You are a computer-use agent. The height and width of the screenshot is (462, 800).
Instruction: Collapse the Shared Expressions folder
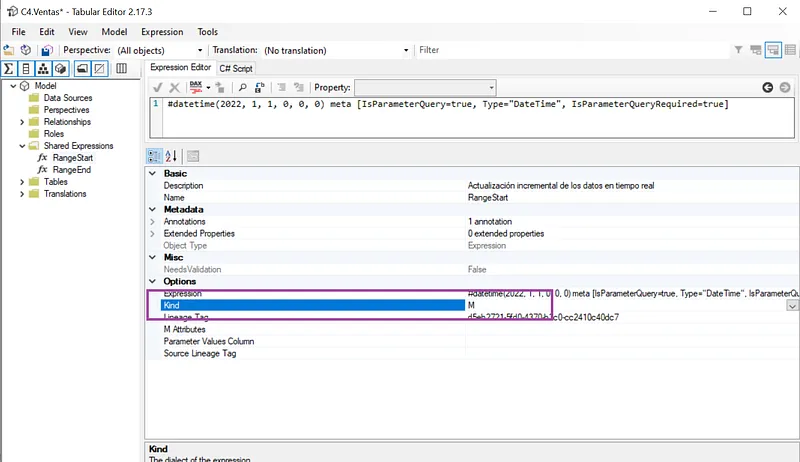coord(22,146)
